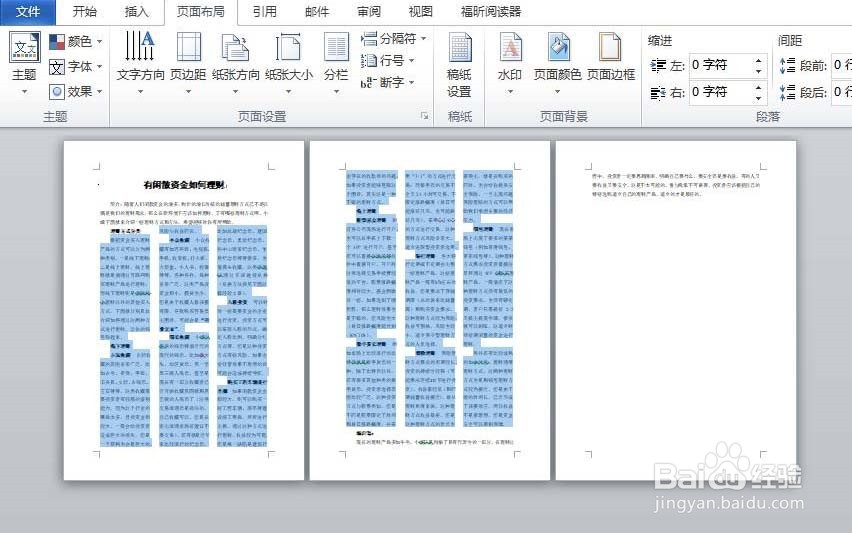Expand the 分隔符 dropdown arrow
The image size is (852, 533).
pyautogui.click(x=424, y=39)
